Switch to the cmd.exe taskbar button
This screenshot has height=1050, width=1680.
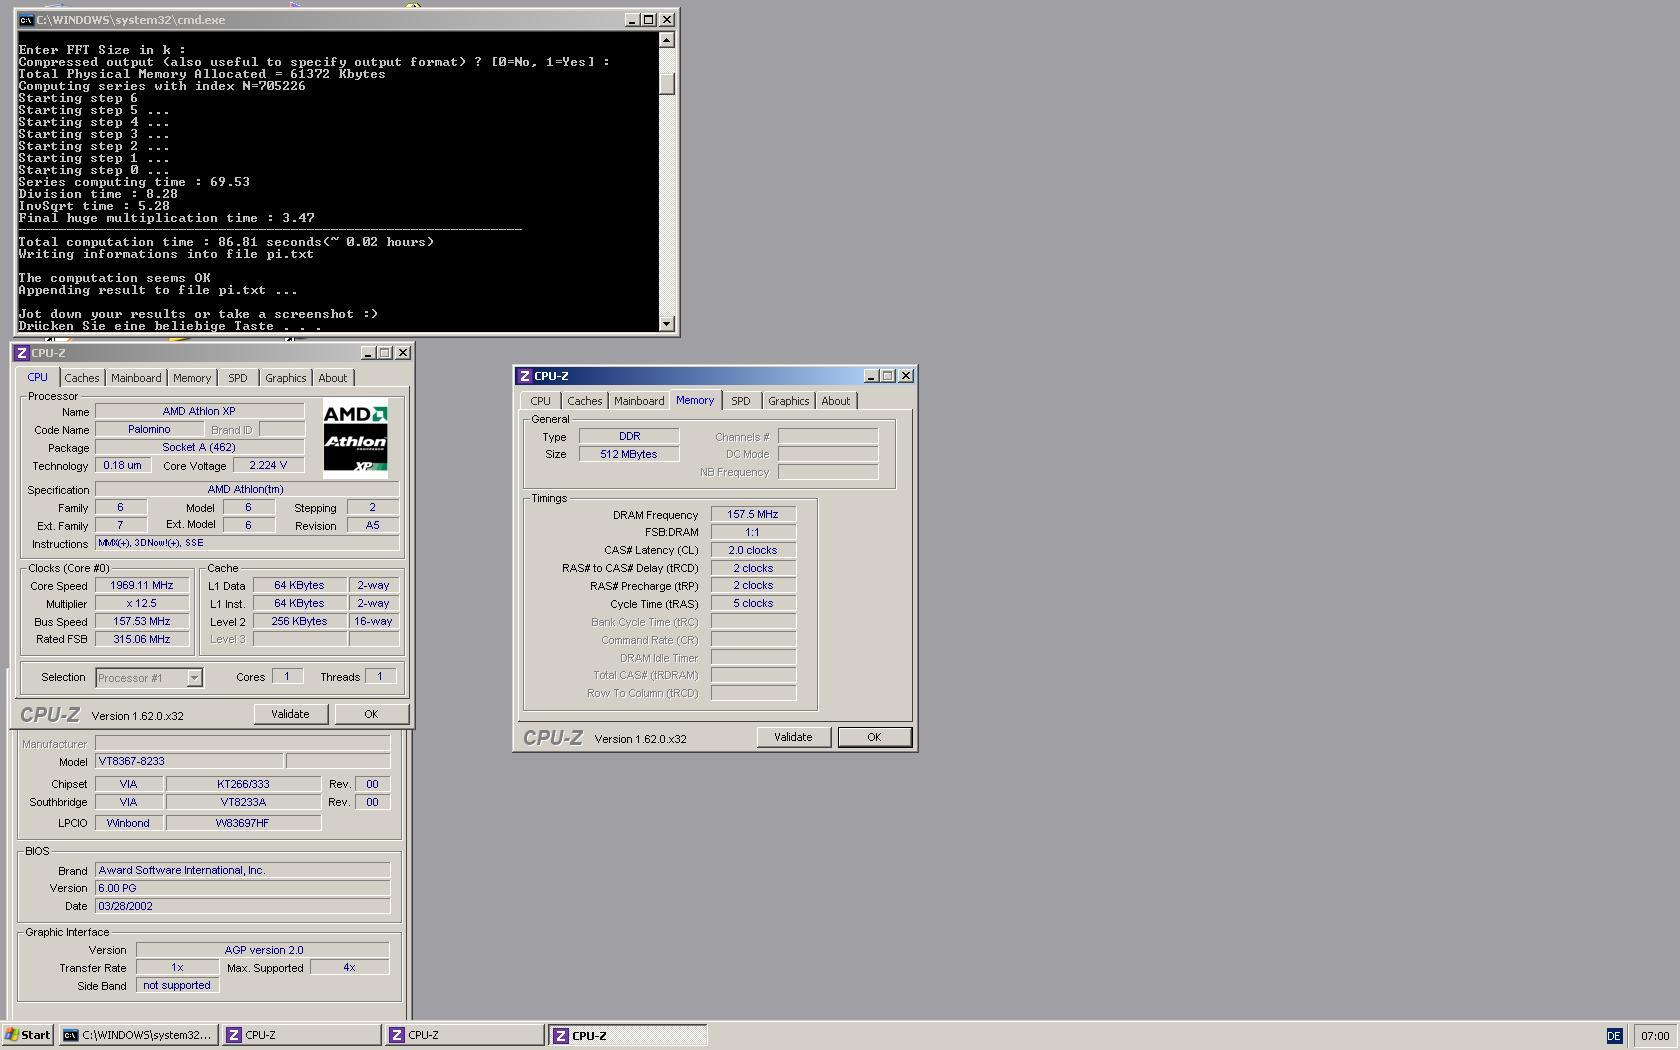(x=138, y=1035)
